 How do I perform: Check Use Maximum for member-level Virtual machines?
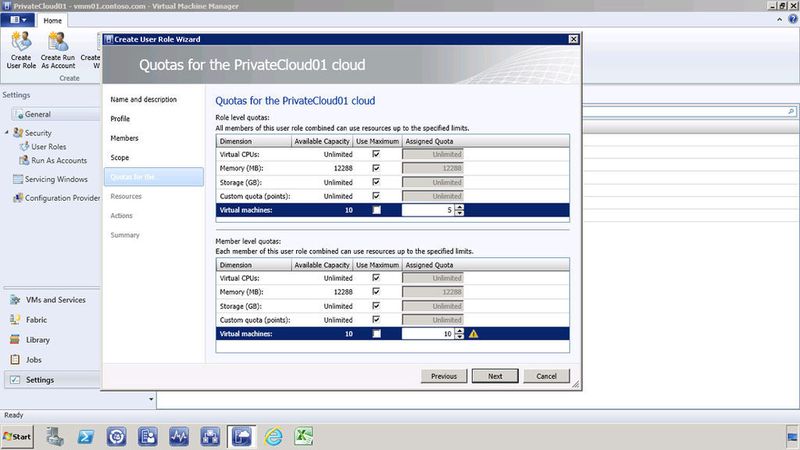[377, 334]
